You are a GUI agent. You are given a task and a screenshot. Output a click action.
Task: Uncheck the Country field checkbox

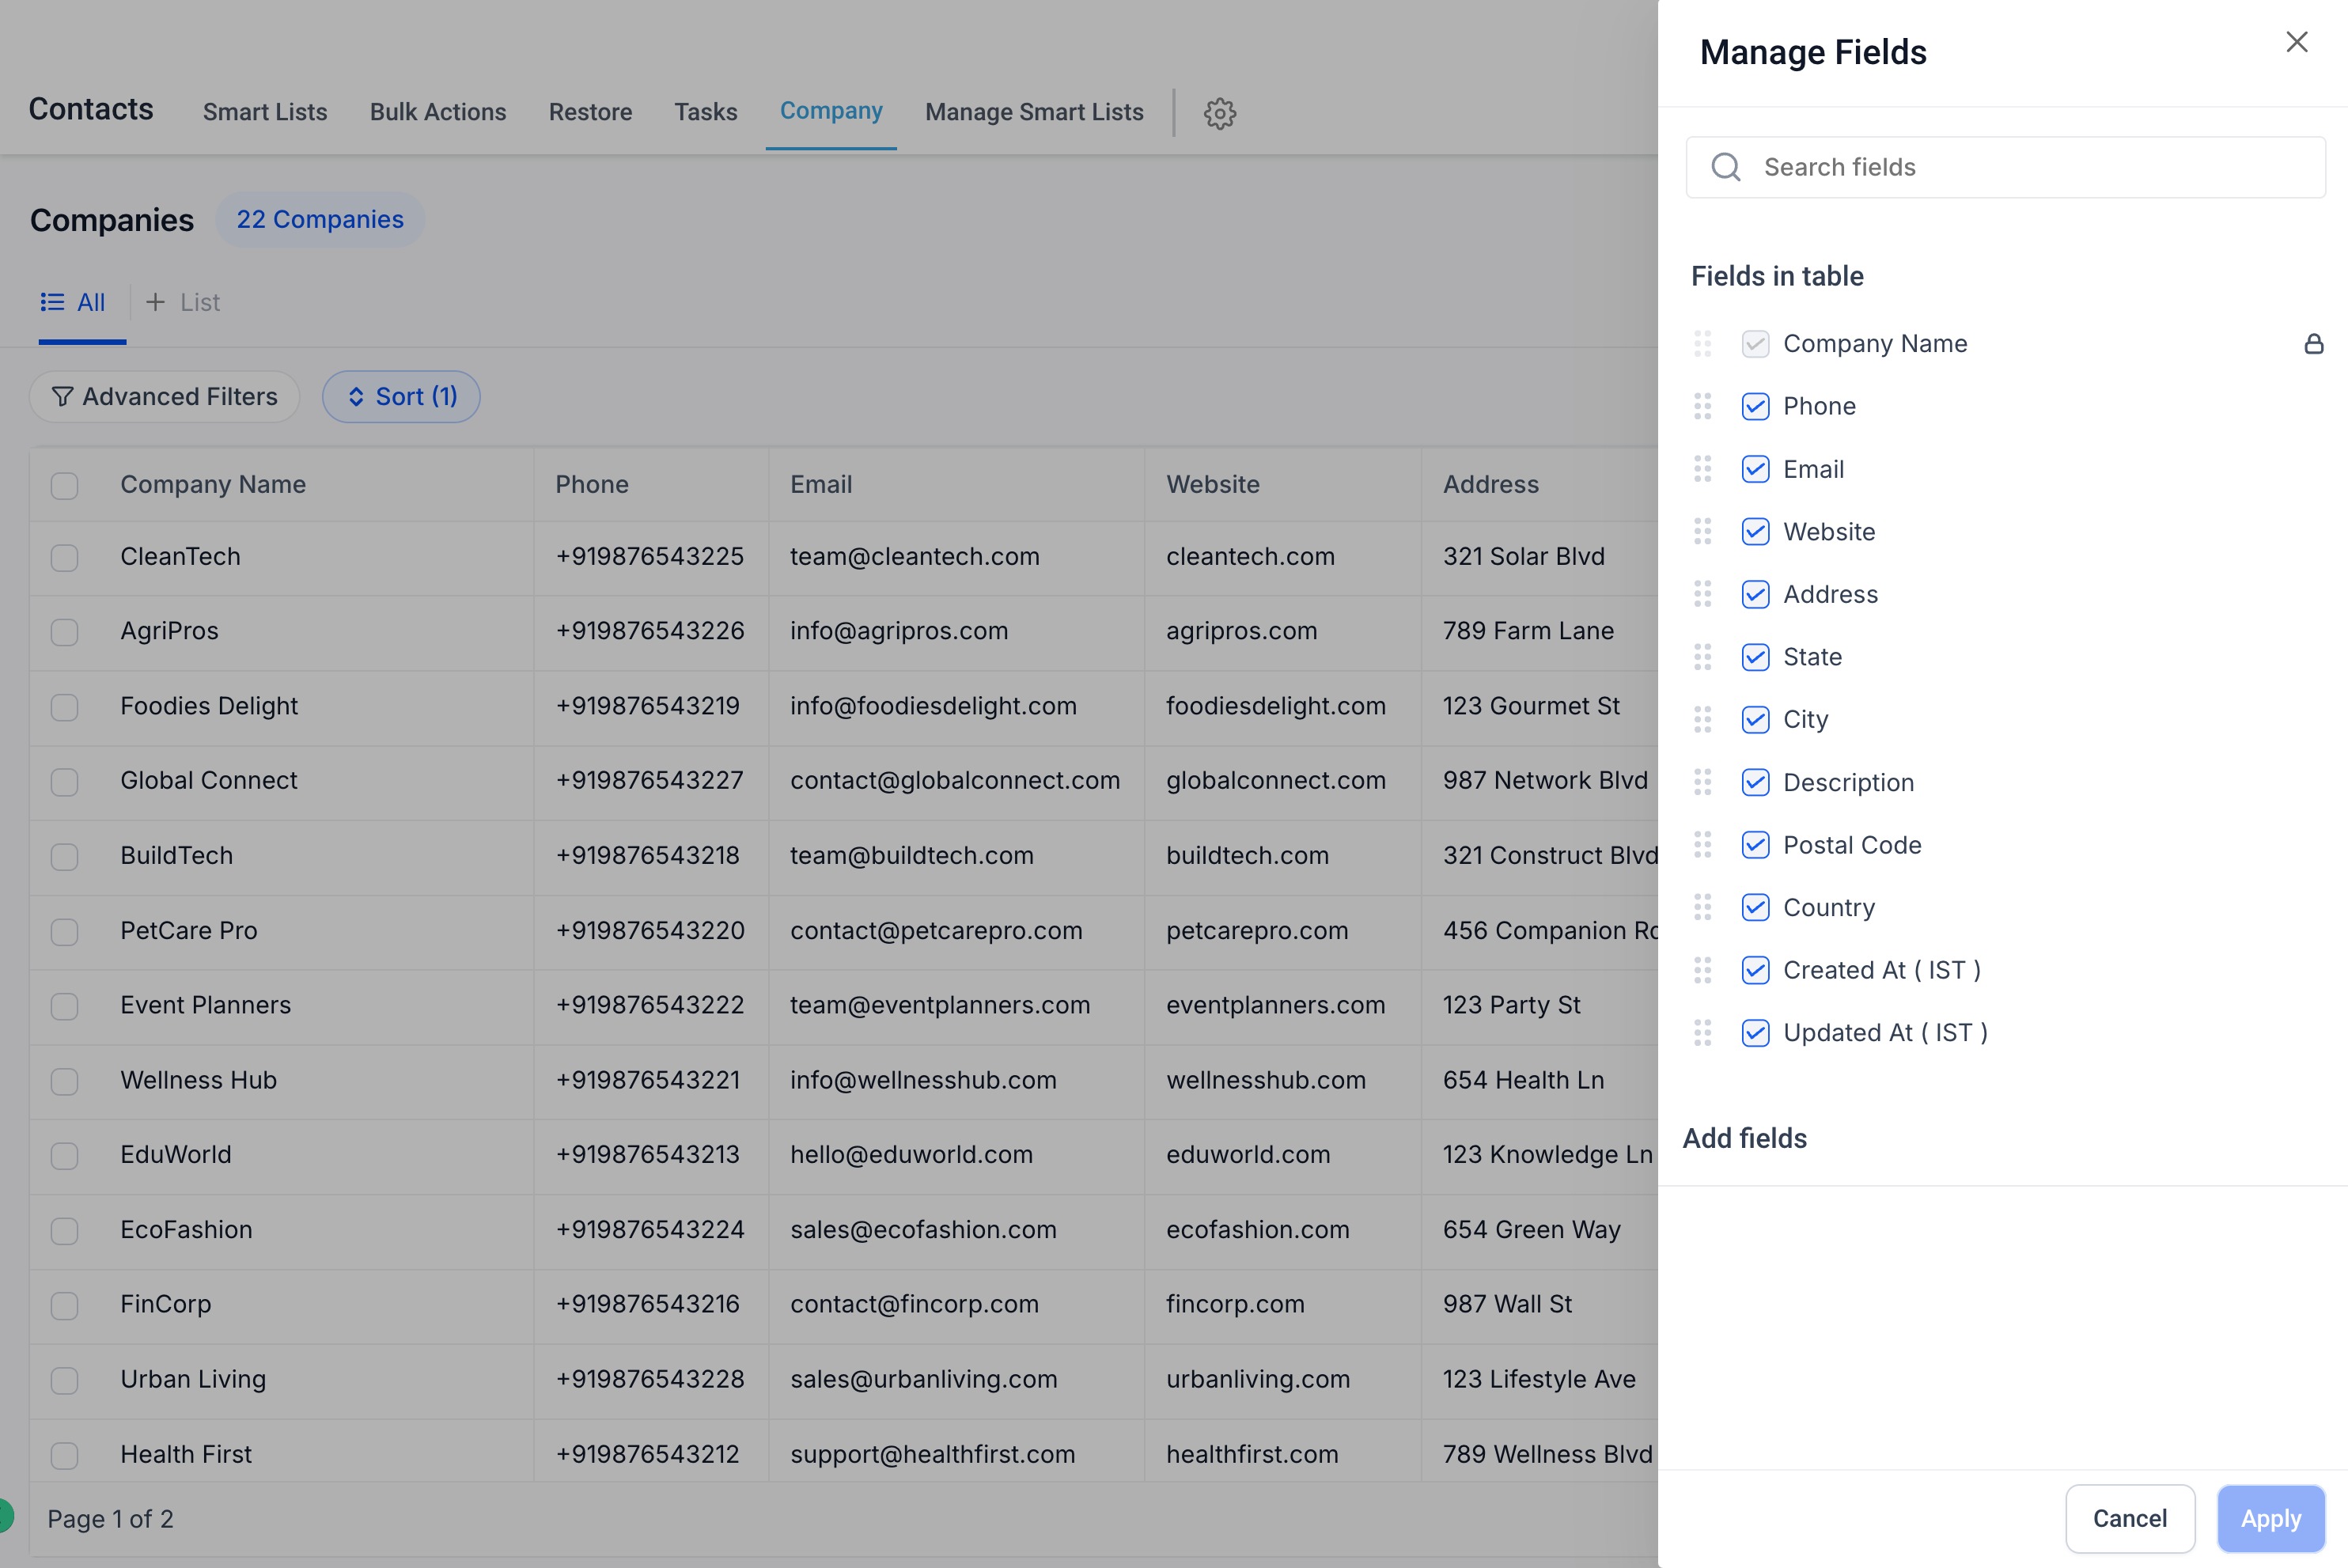tap(1755, 907)
